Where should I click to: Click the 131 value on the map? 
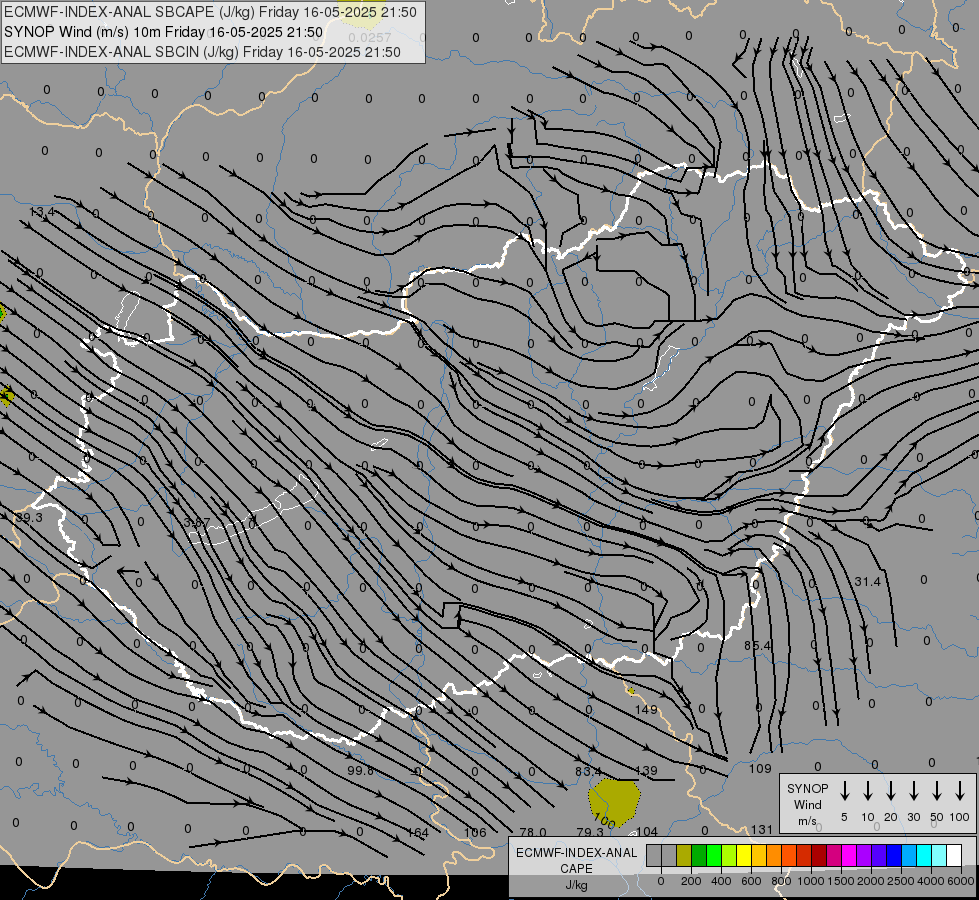tap(762, 829)
